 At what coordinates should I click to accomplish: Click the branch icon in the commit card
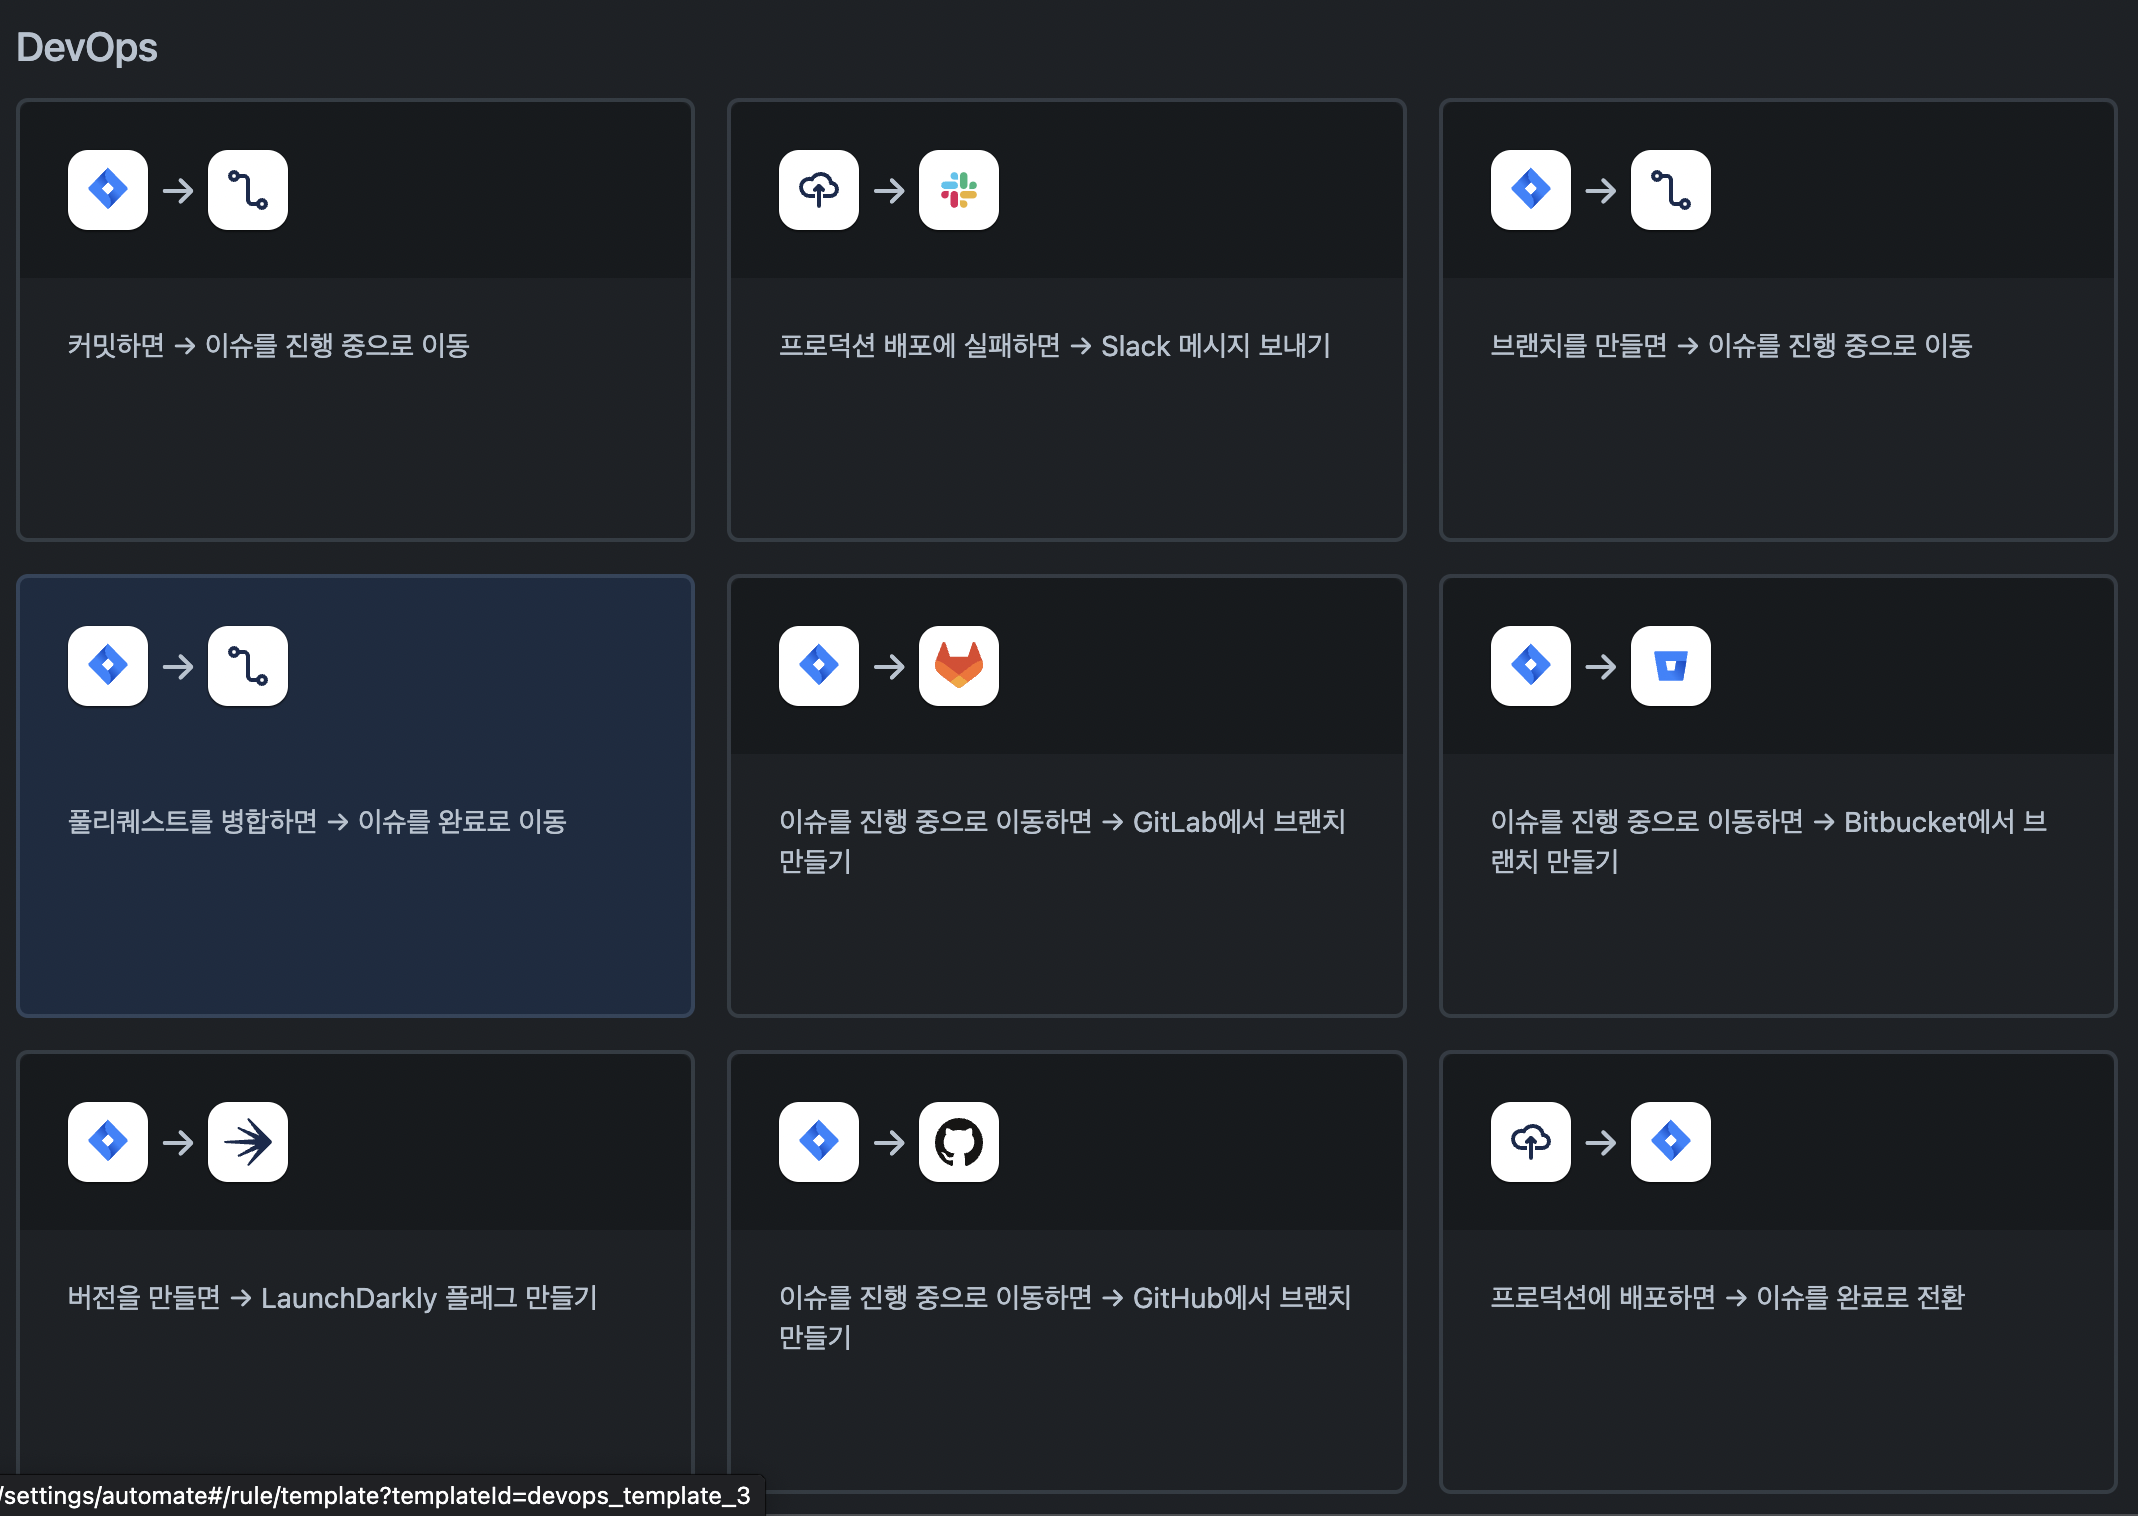pos(248,190)
